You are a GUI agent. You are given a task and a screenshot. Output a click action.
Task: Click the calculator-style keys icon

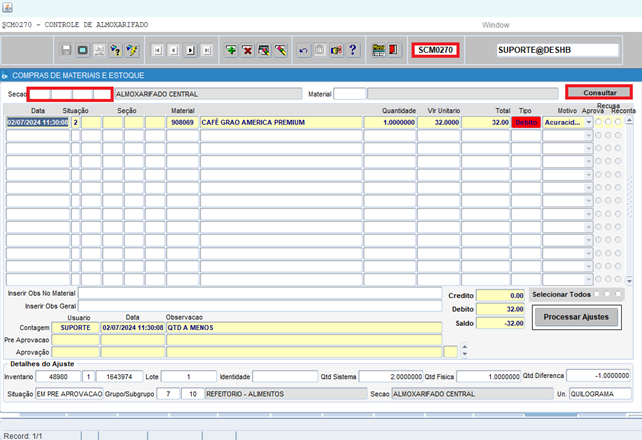pyautogui.click(x=378, y=50)
